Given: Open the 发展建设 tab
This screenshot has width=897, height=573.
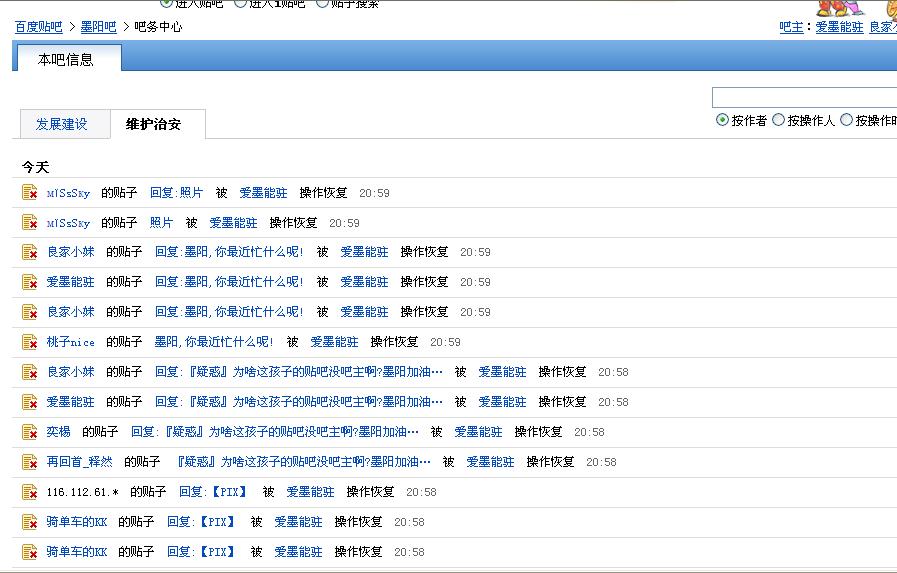Looking at the screenshot, I should point(65,124).
